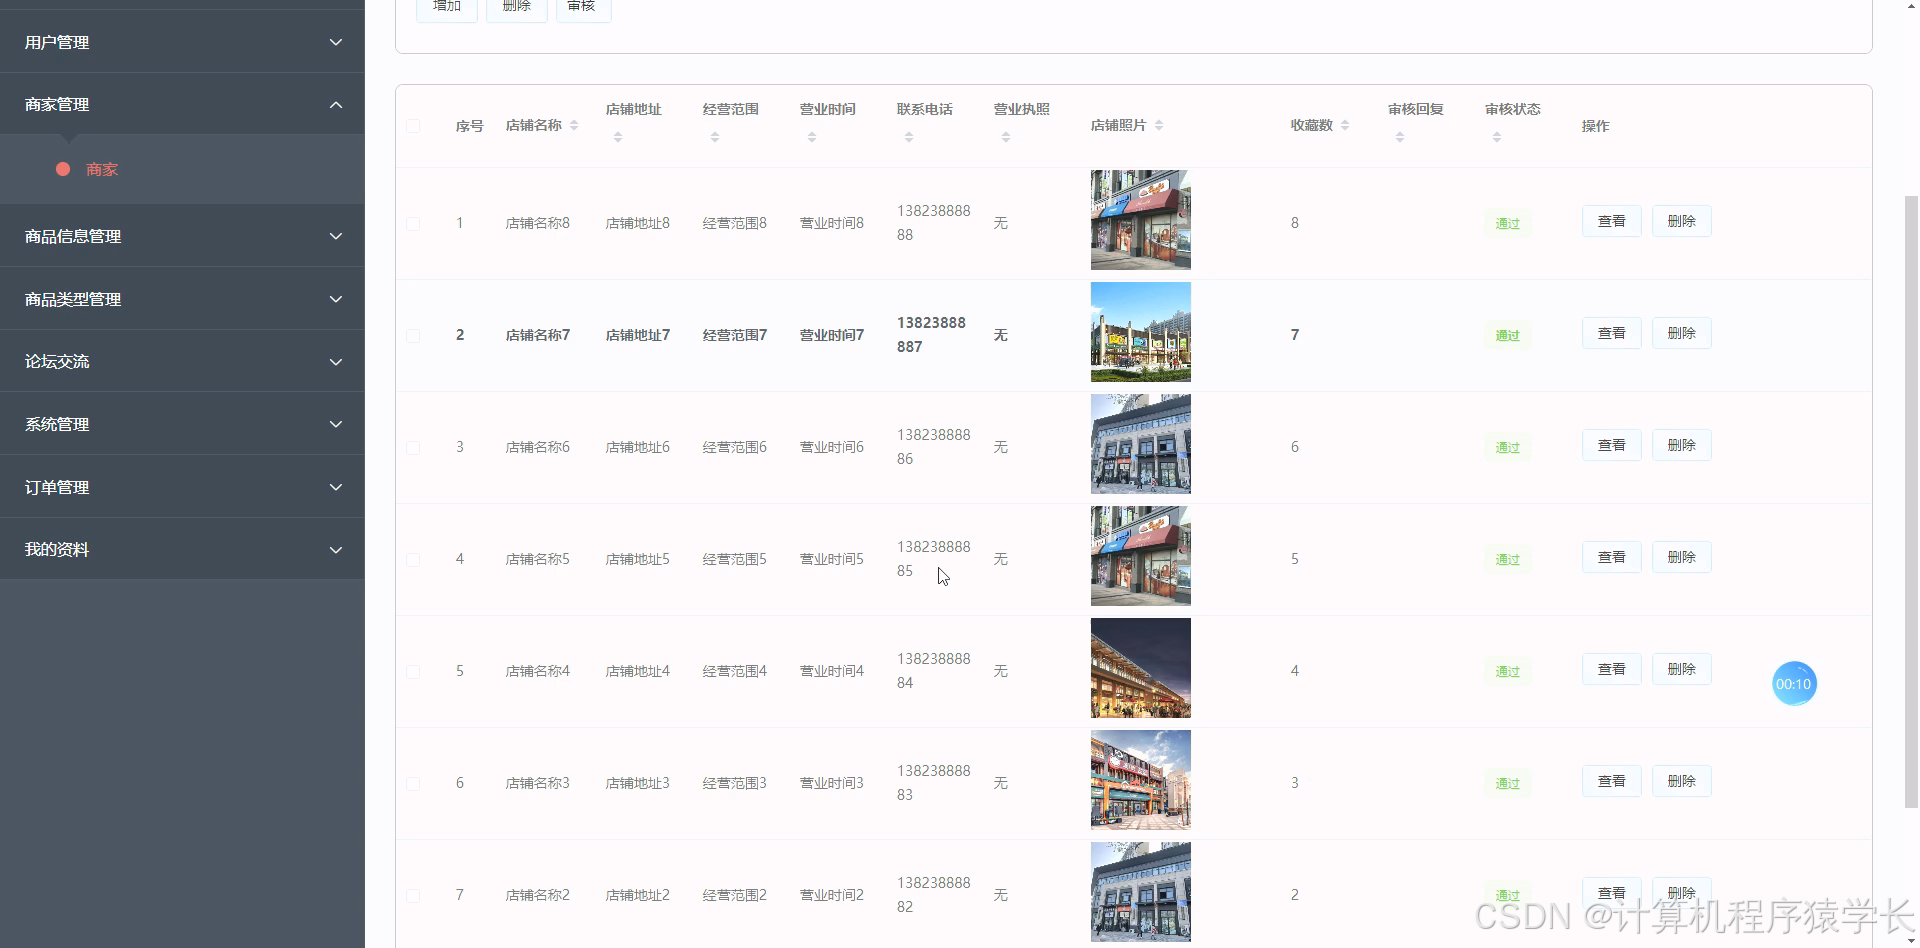Sort the 审核状态 column

point(1497,137)
